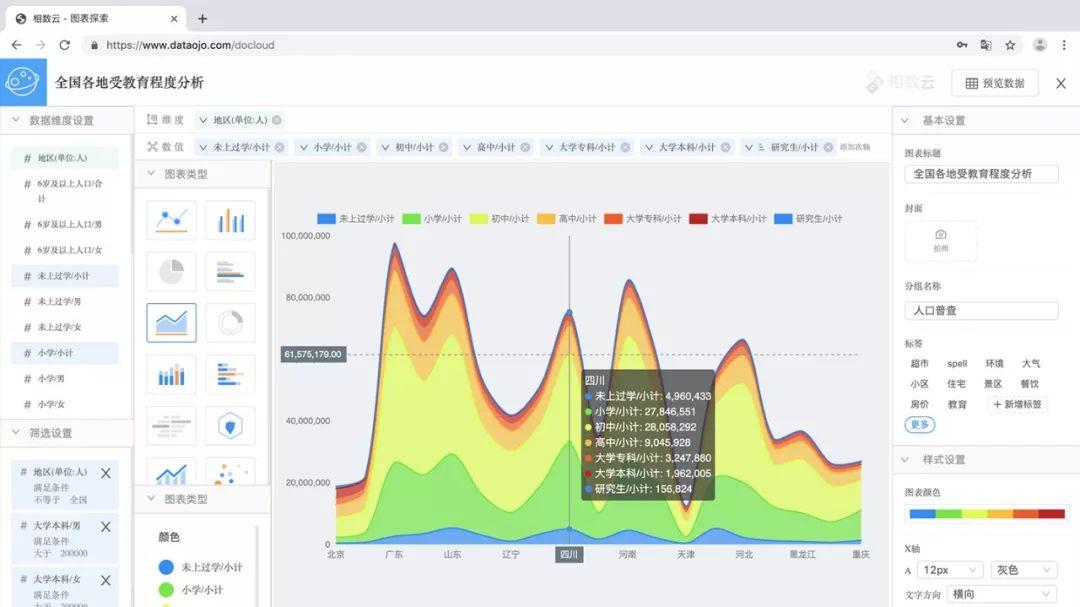Click the 添加次轴 link
Viewport: 1080px width, 607px height.
[x=855, y=147]
